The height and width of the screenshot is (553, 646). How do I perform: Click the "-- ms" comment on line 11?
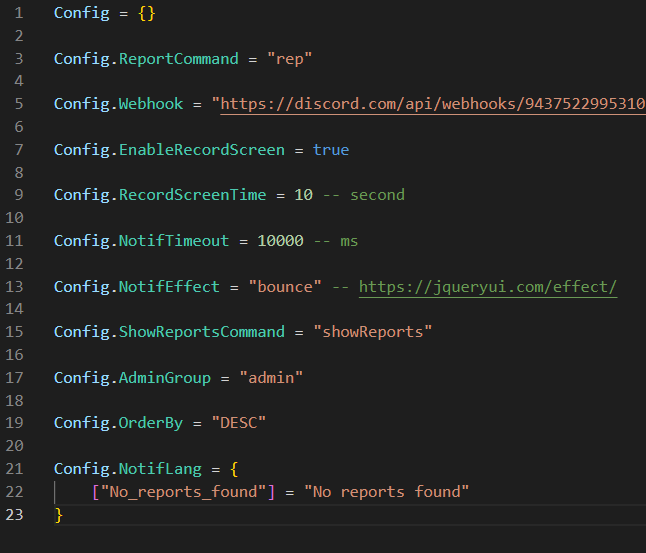tap(336, 241)
